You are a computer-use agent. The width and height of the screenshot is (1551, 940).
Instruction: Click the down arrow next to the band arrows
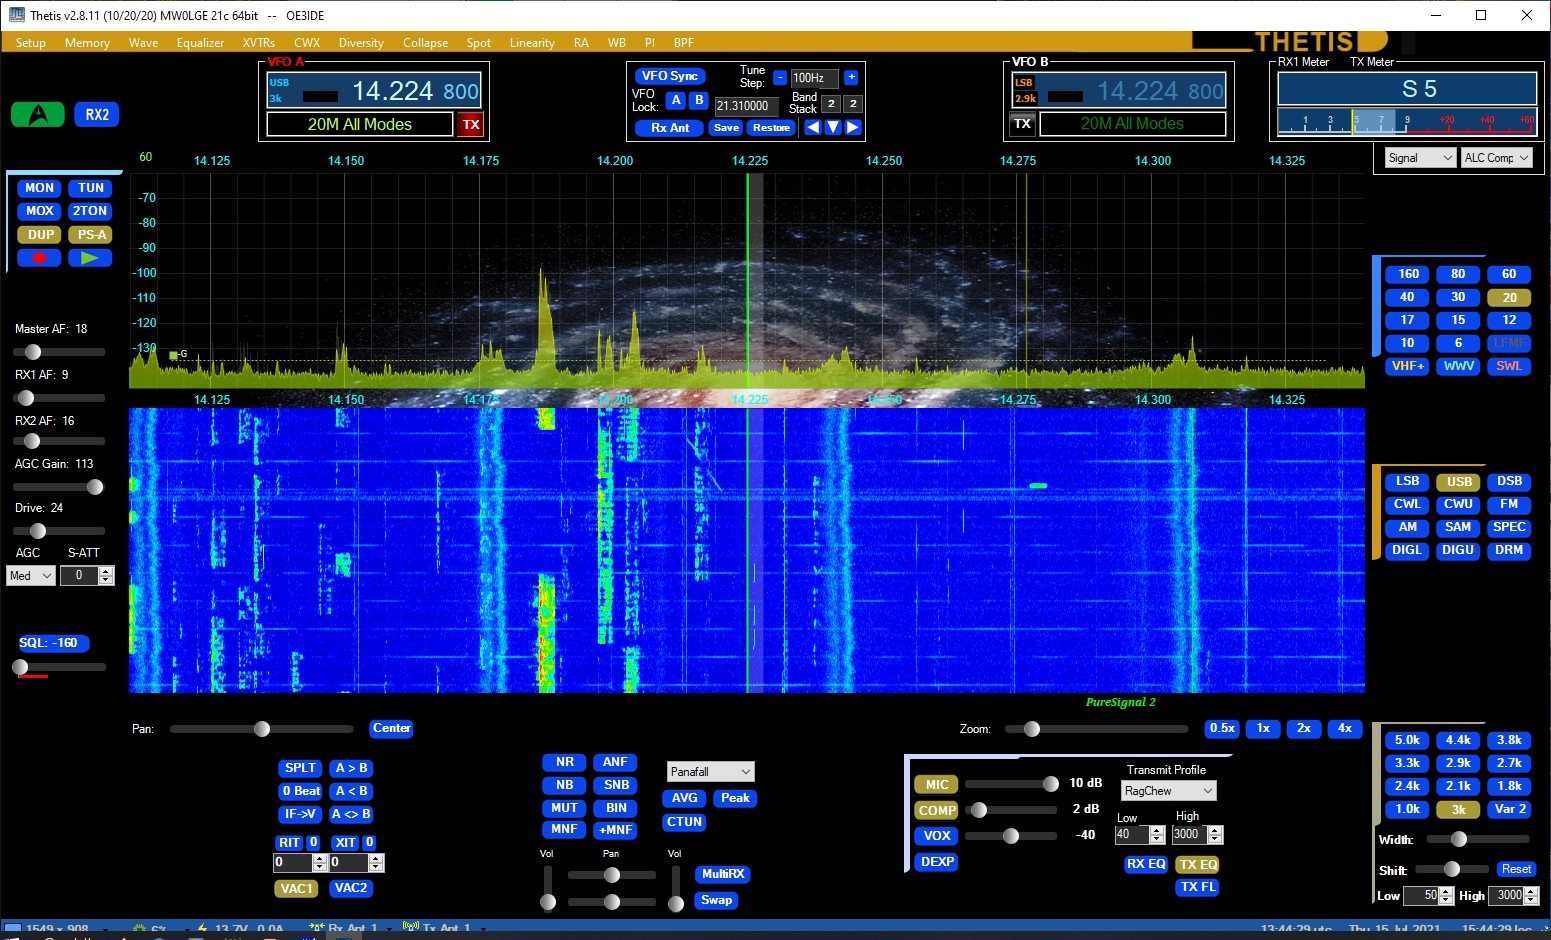click(833, 127)
